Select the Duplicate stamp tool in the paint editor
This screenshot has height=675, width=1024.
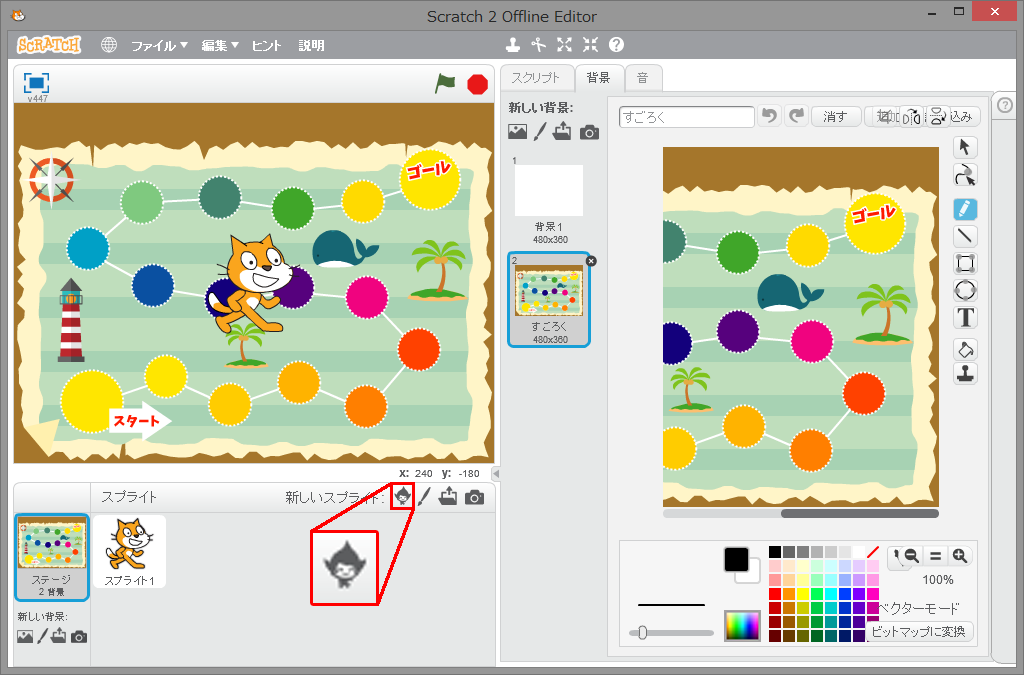point(965,373)
